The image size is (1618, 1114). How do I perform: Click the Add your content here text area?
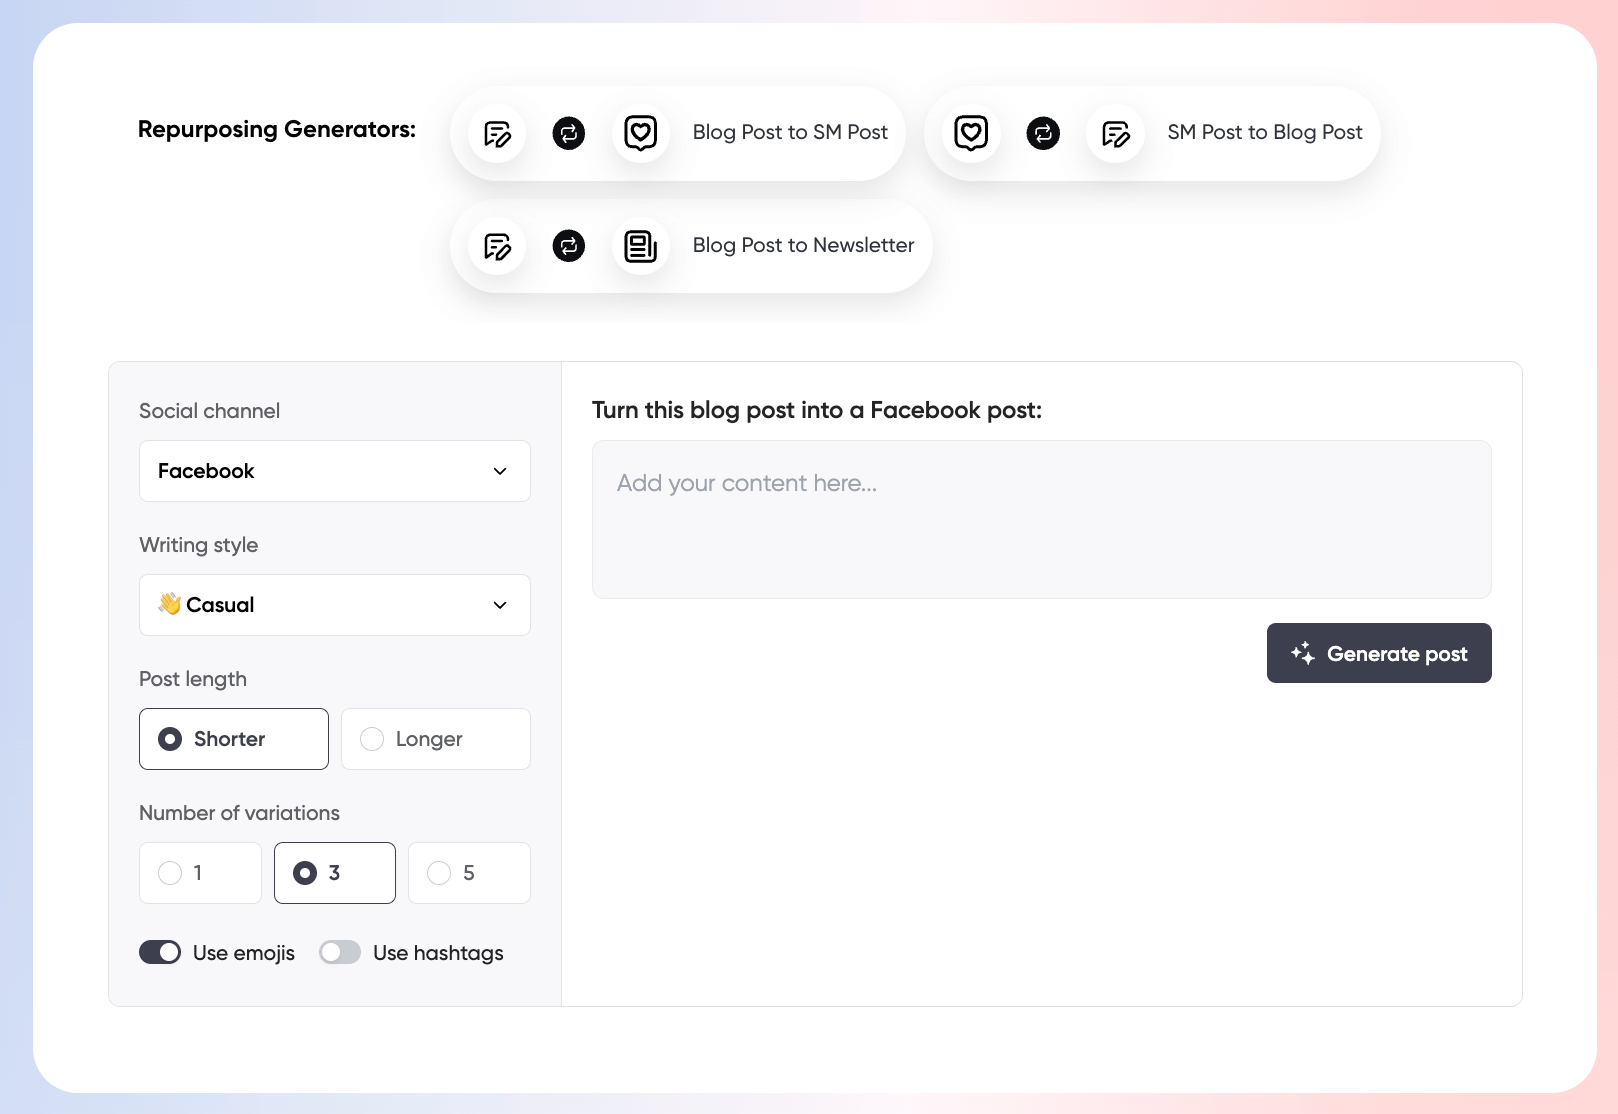coord(1041,519)
